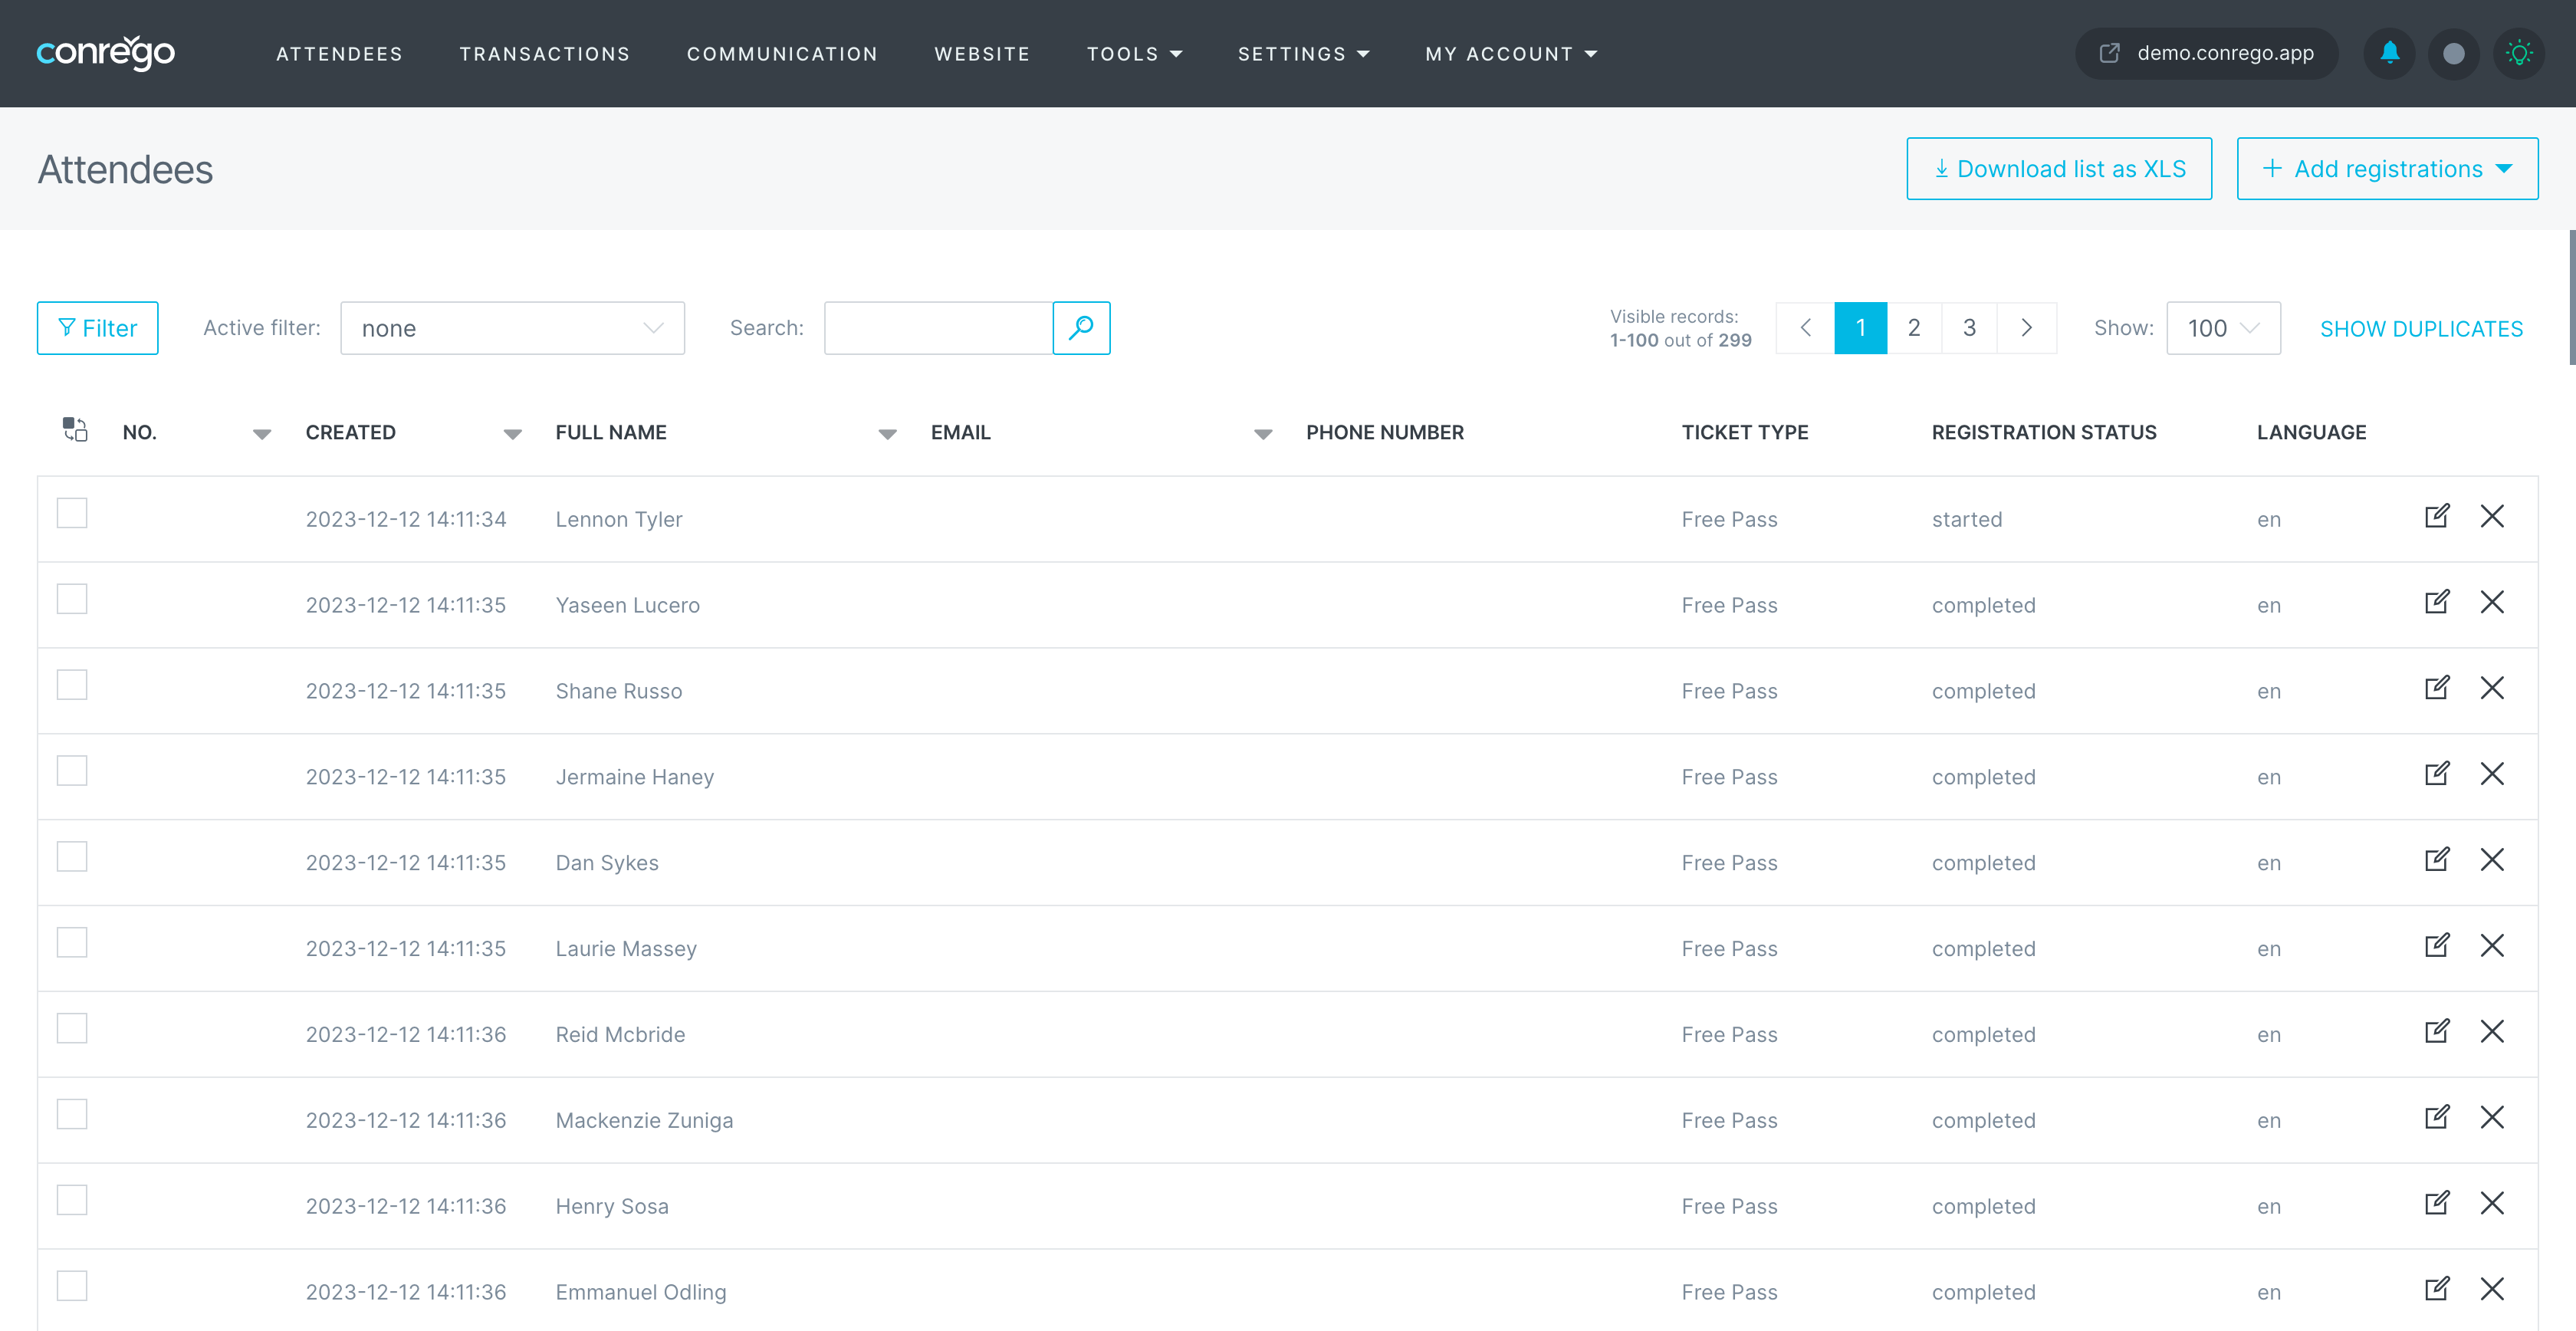Open the Tools menu

point(1133,54)
